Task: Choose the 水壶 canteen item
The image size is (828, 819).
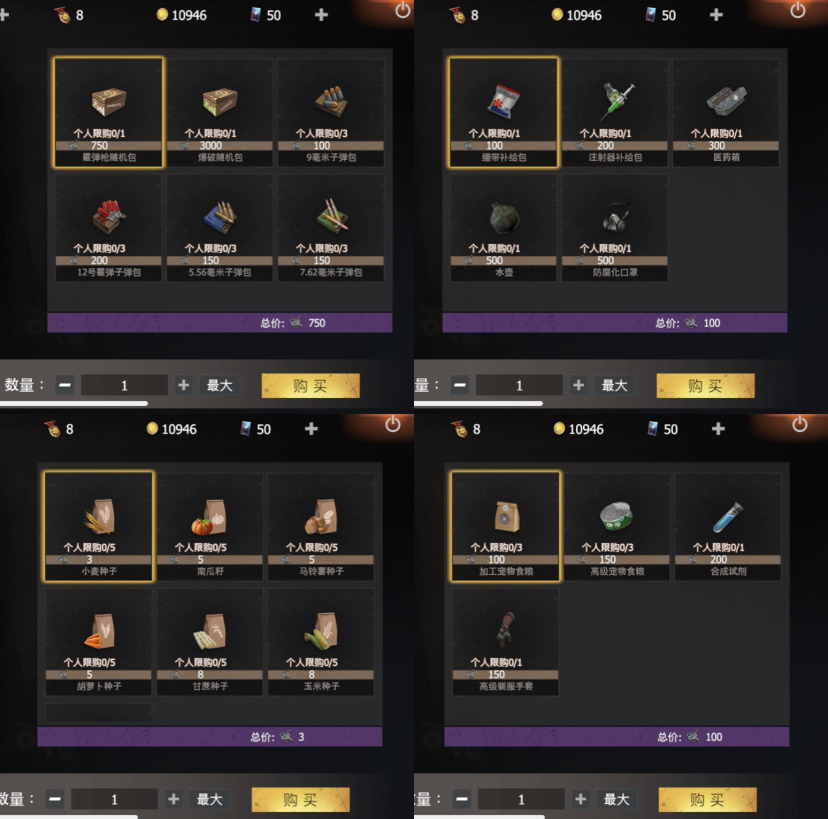Action: point(504,228)
